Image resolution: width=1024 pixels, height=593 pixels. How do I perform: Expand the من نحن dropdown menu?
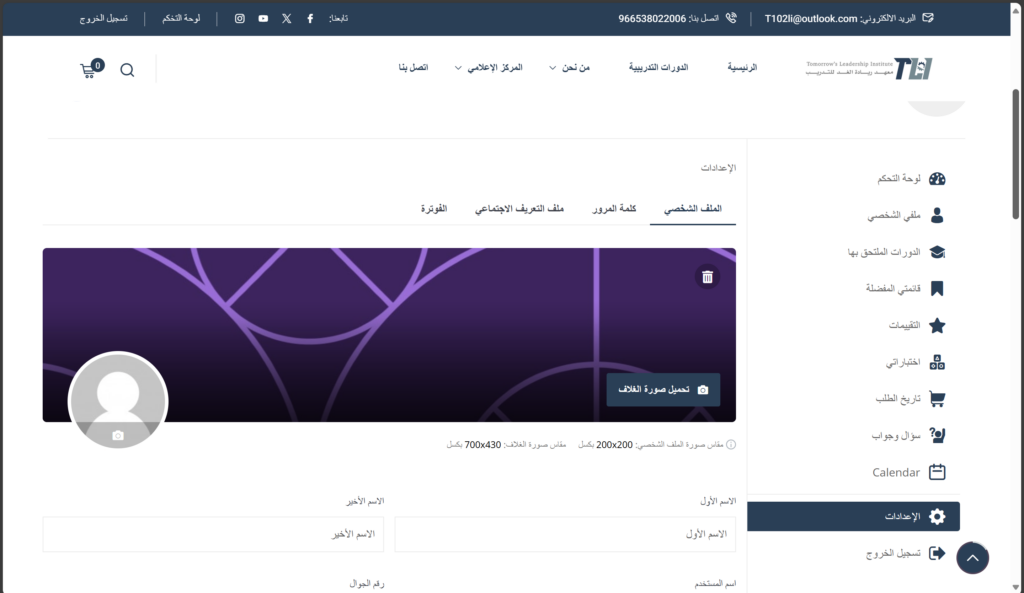coord(570,67)
